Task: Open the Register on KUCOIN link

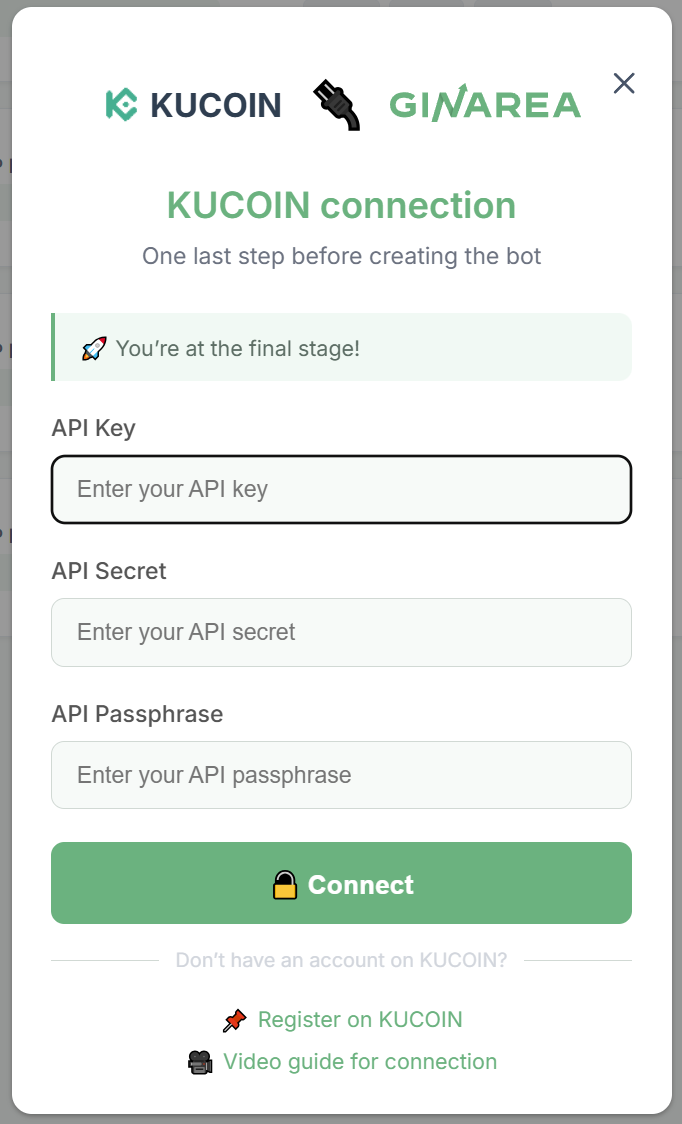Action: (x=360, y=1019)
